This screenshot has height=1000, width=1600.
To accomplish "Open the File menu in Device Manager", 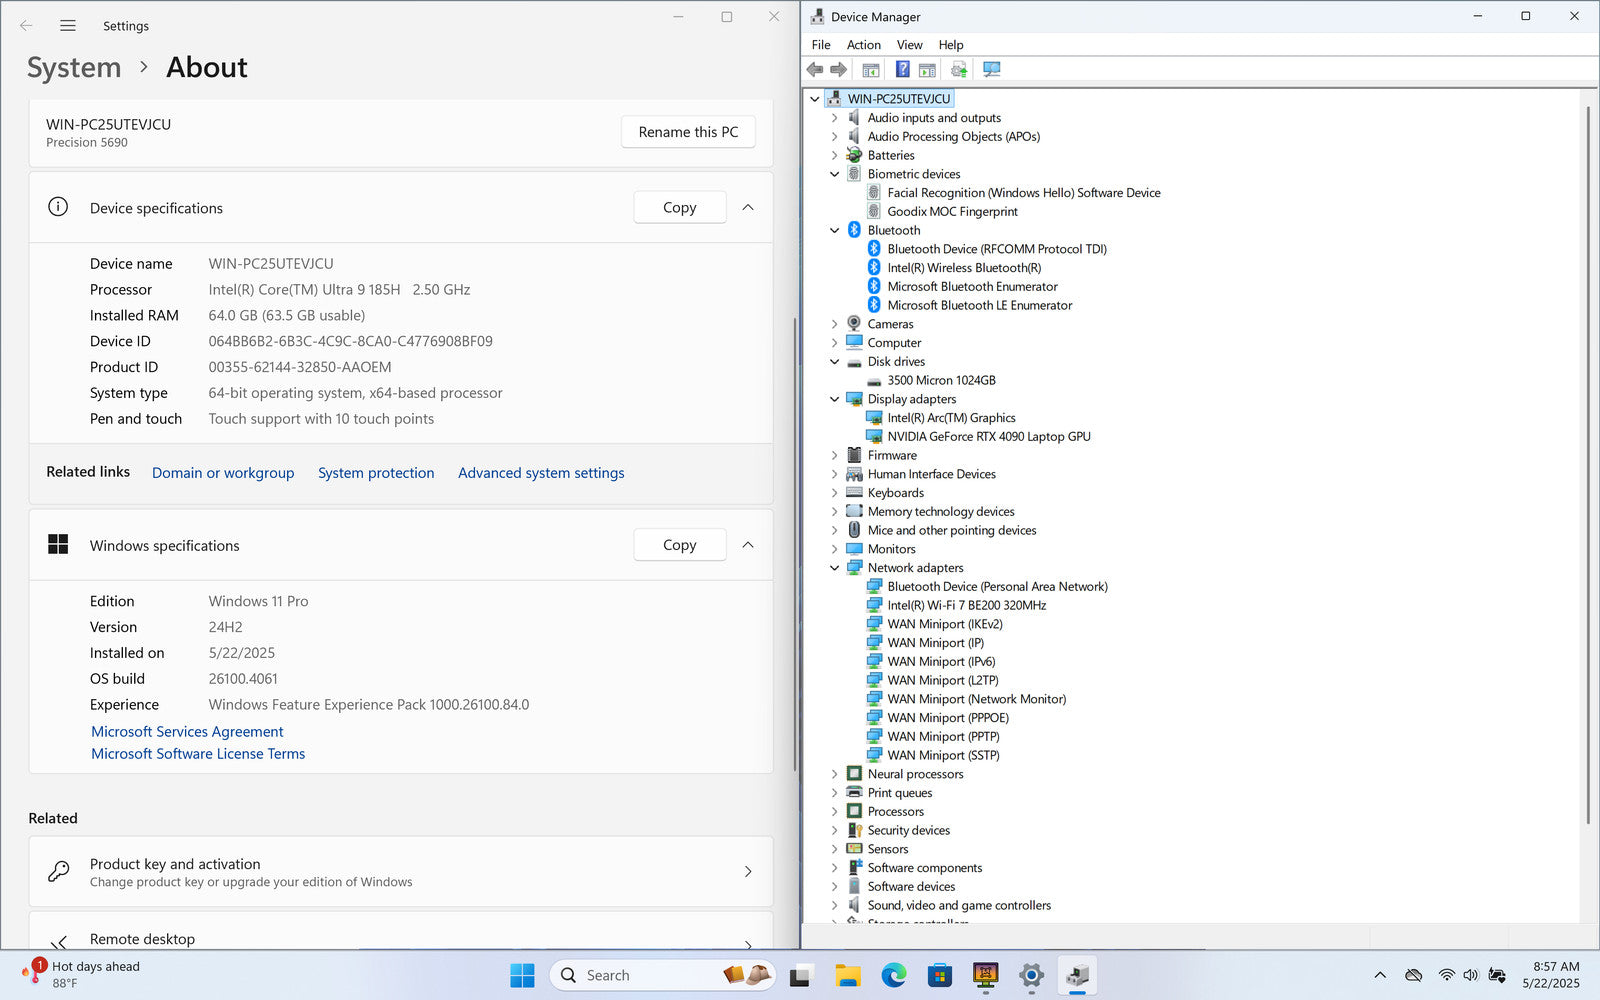I will (x=821, y=45).
